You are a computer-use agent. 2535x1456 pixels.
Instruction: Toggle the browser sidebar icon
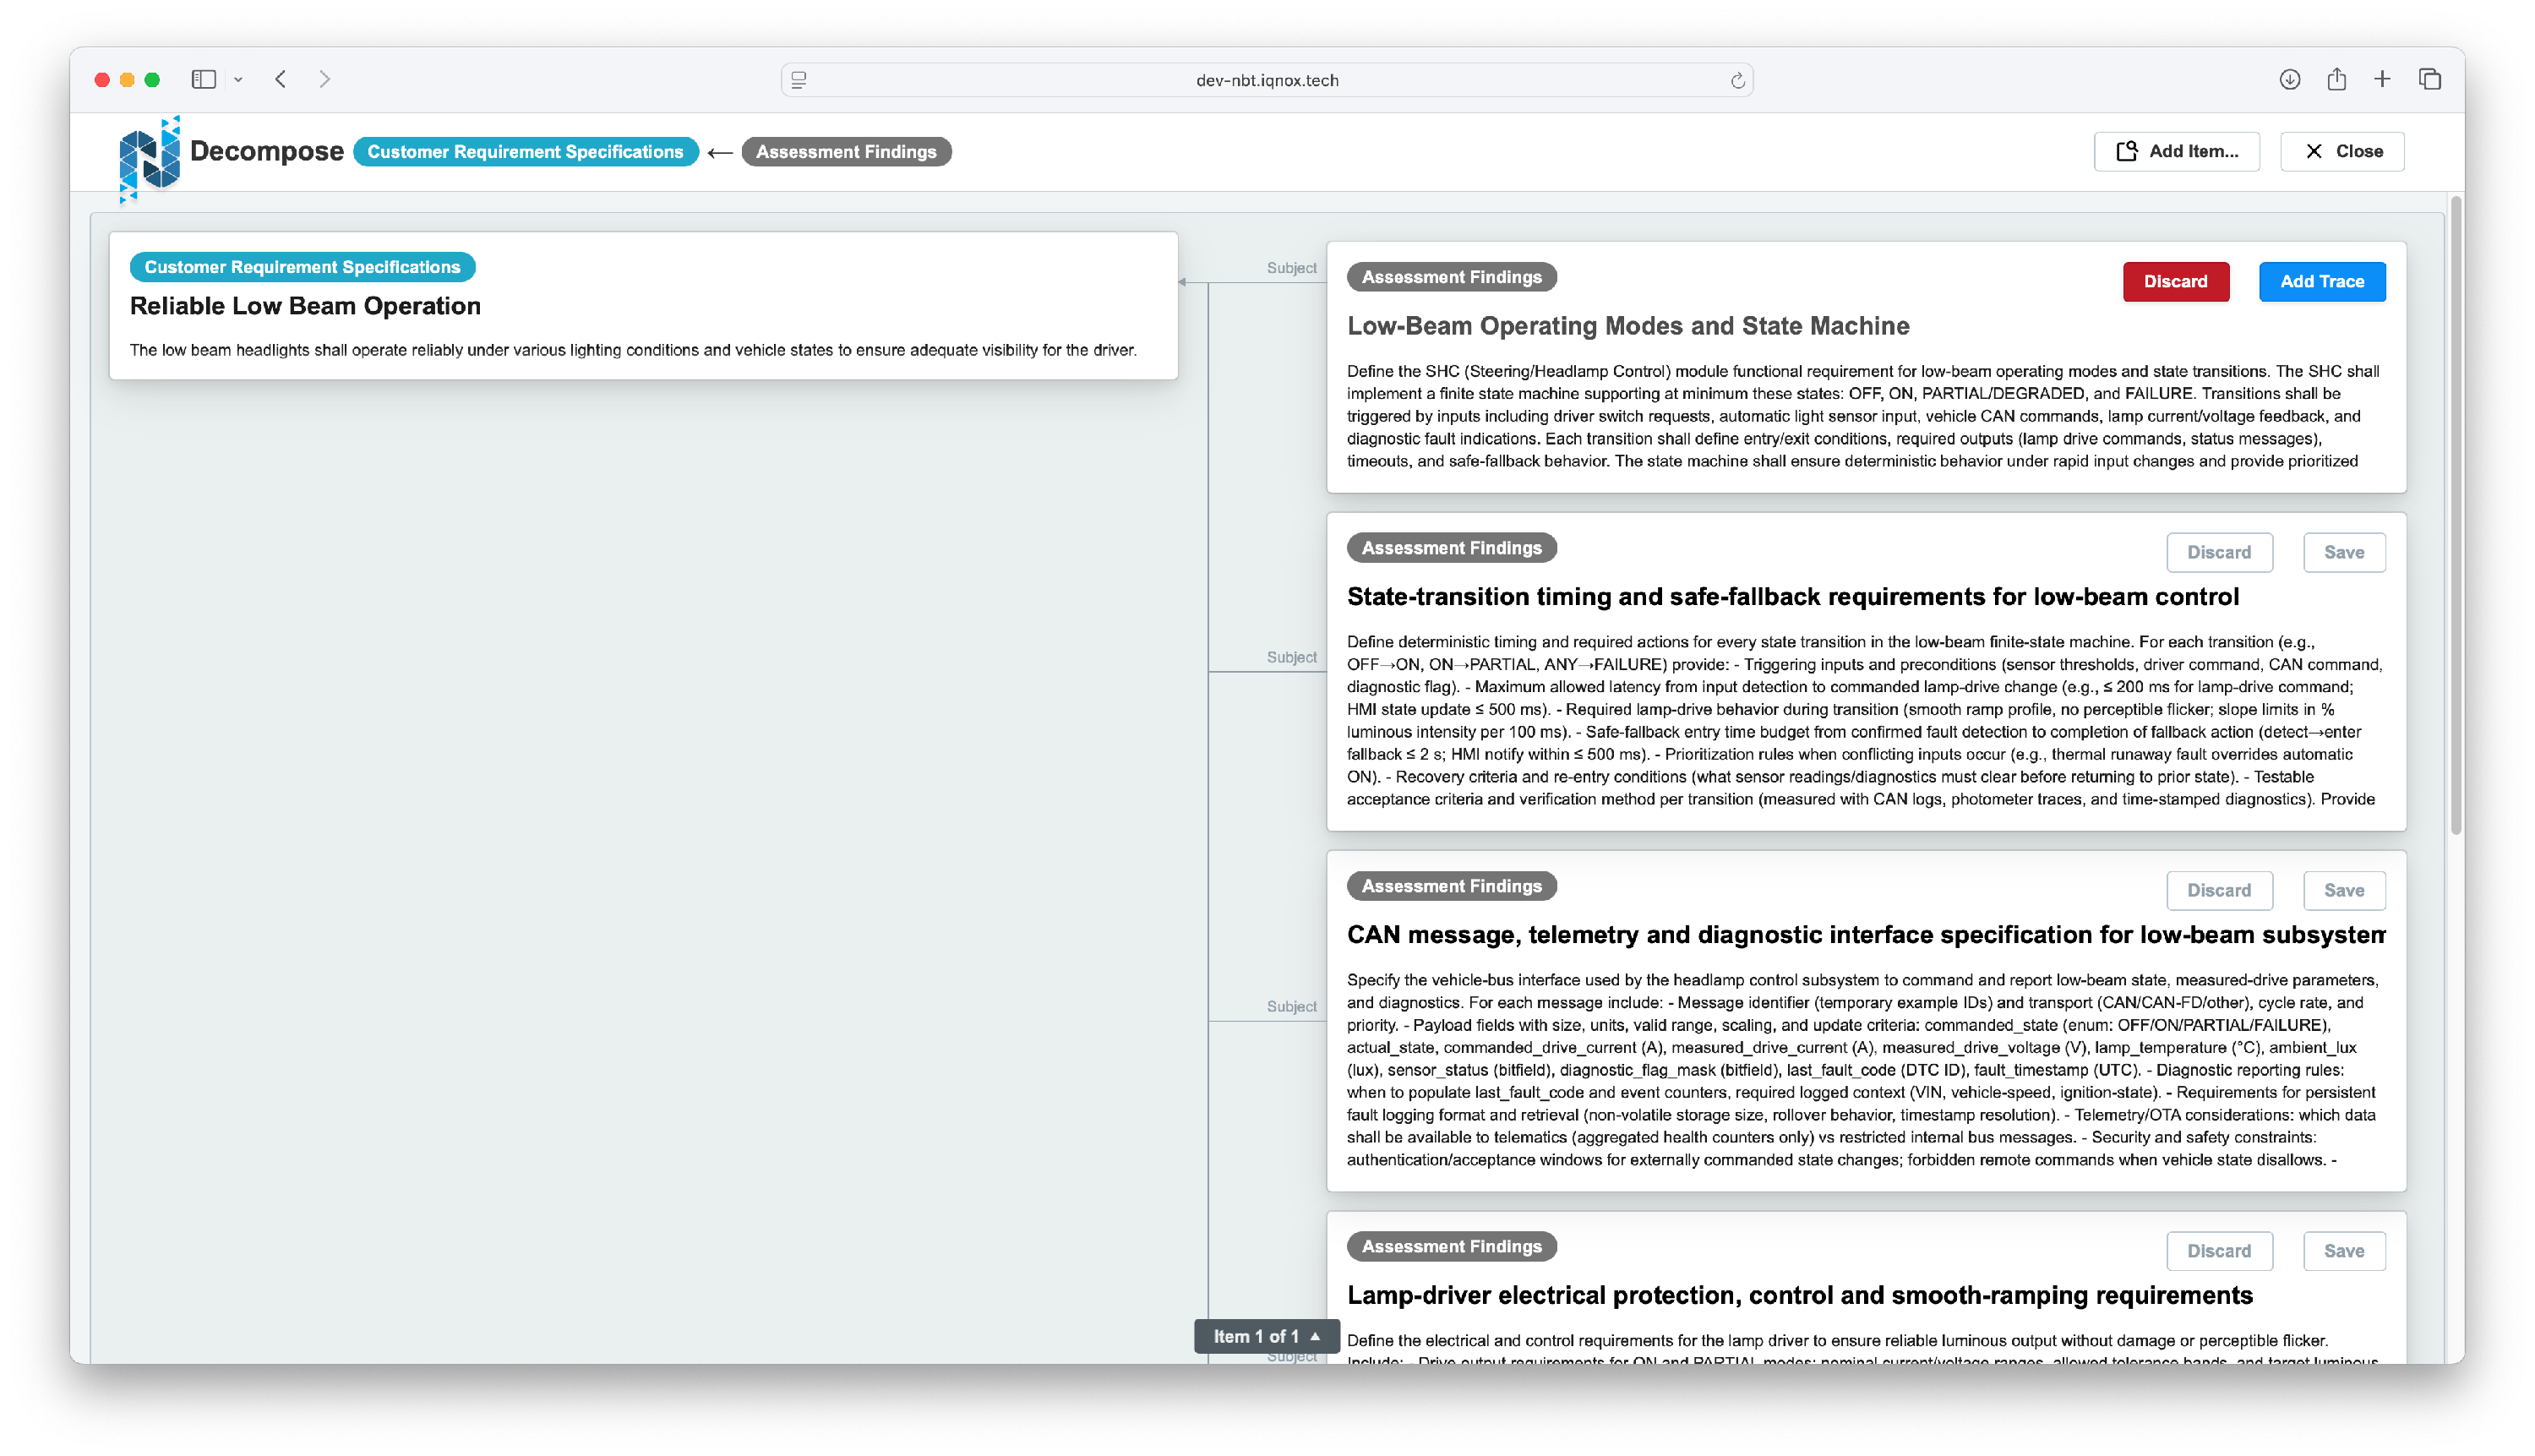[x=204, y=79]
